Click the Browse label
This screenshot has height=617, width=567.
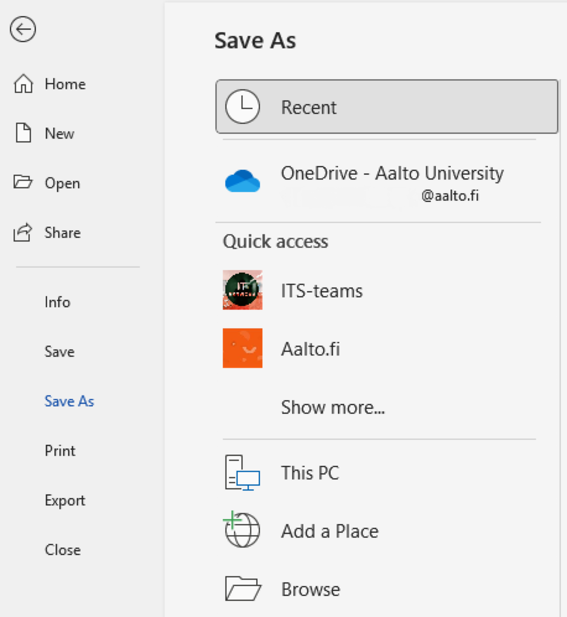click(x=310, y=590)
